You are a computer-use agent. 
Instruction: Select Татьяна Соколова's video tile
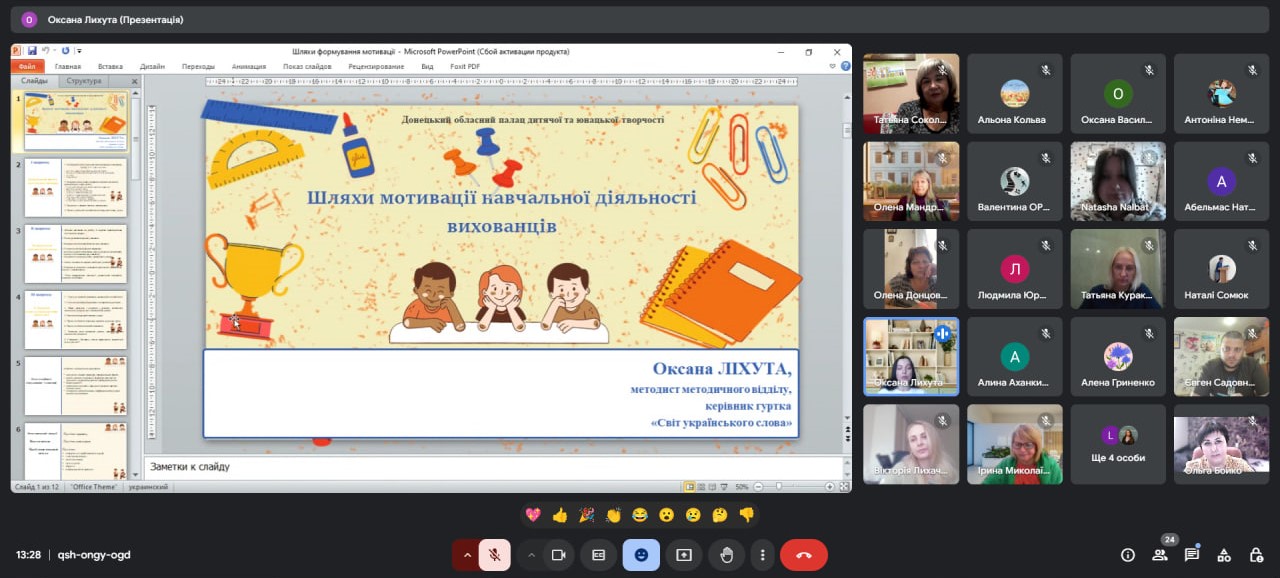[x=911, y=93]
